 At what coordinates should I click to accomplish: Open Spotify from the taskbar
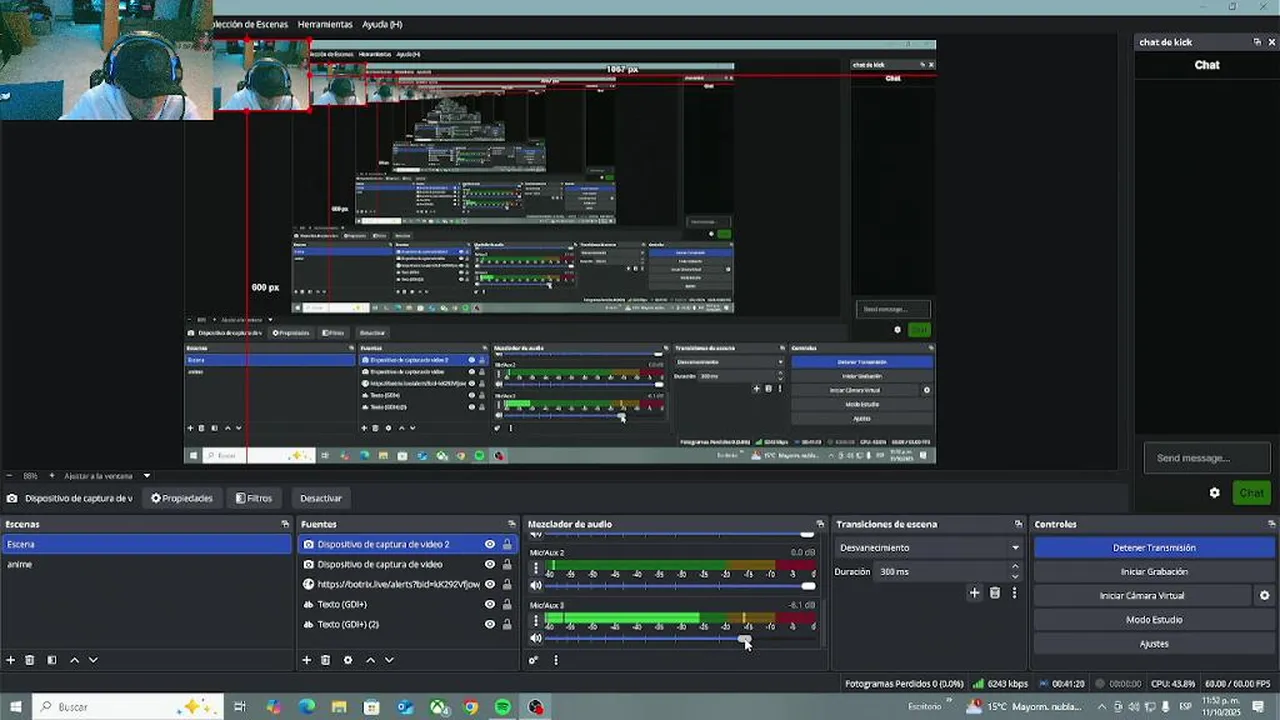[503, 707]
